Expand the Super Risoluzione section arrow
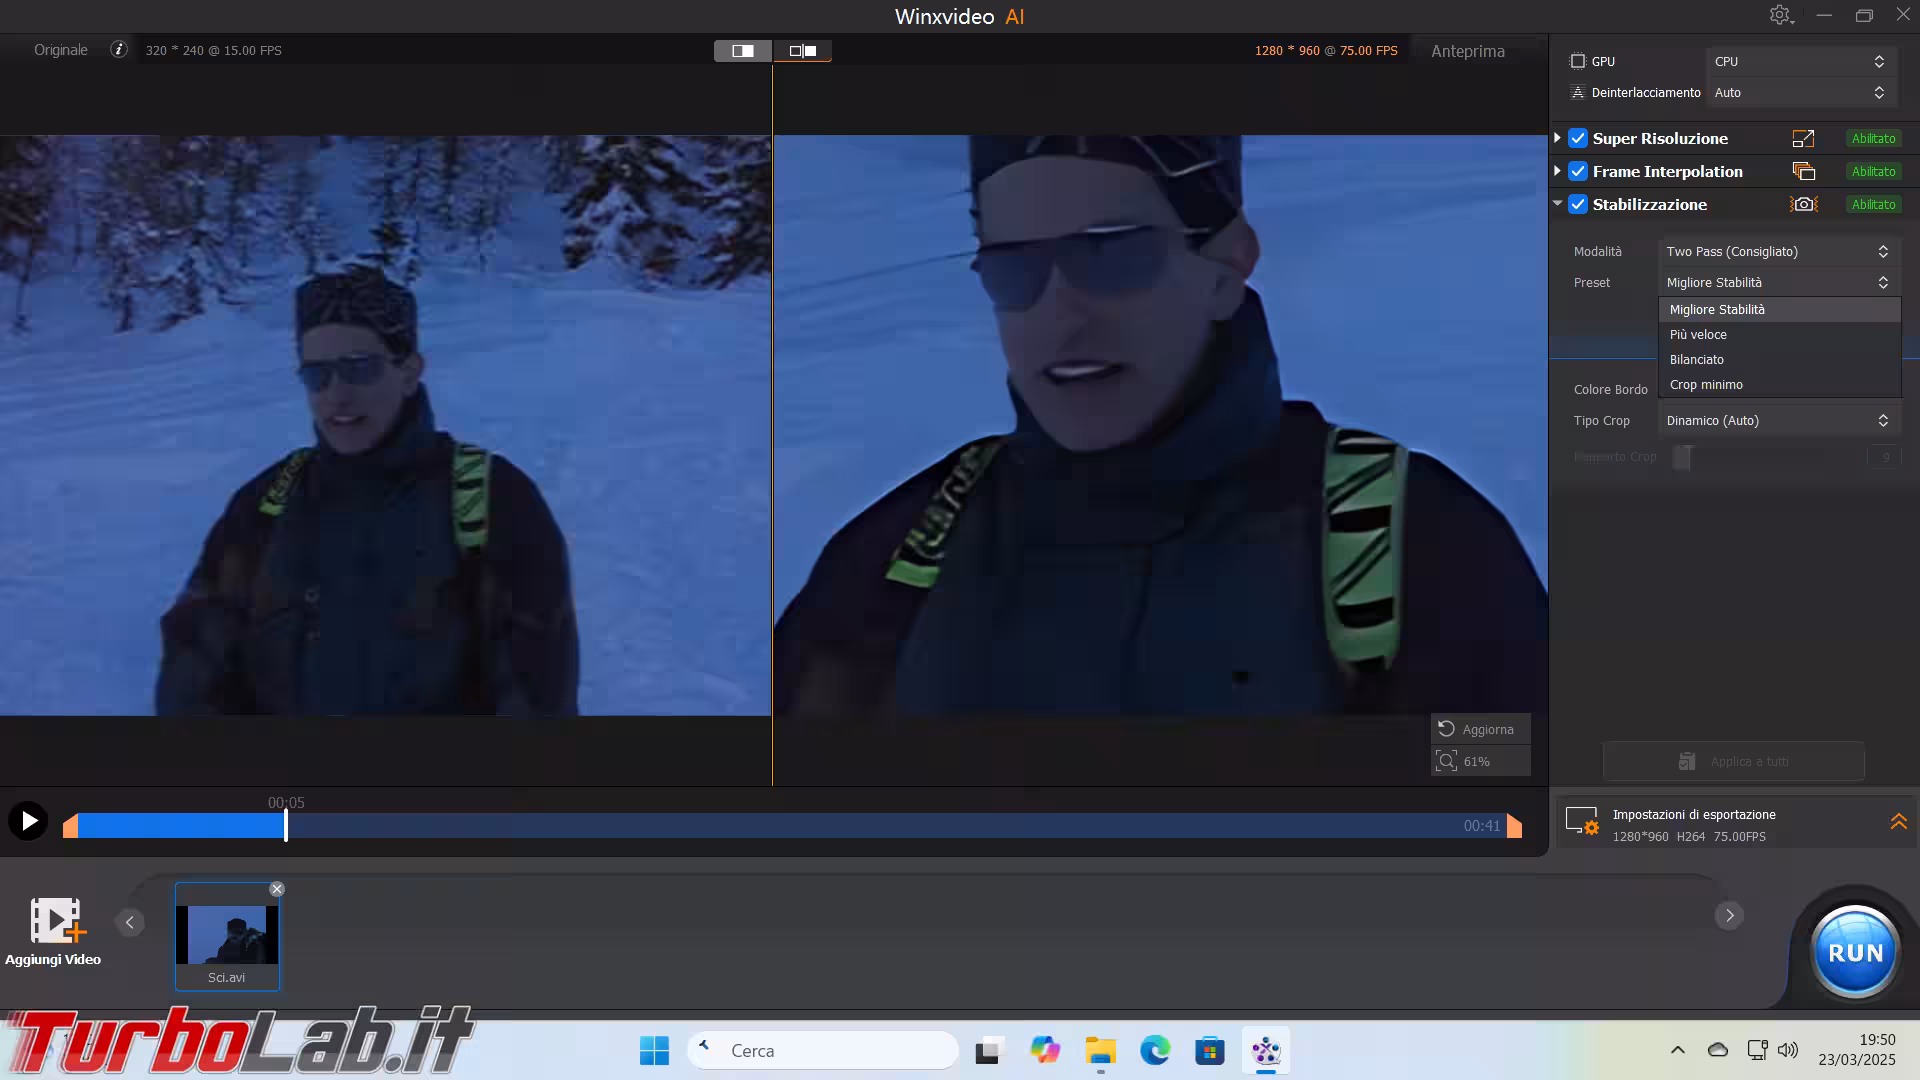The image size is (1920, 1080). (x=1557, y=139)
